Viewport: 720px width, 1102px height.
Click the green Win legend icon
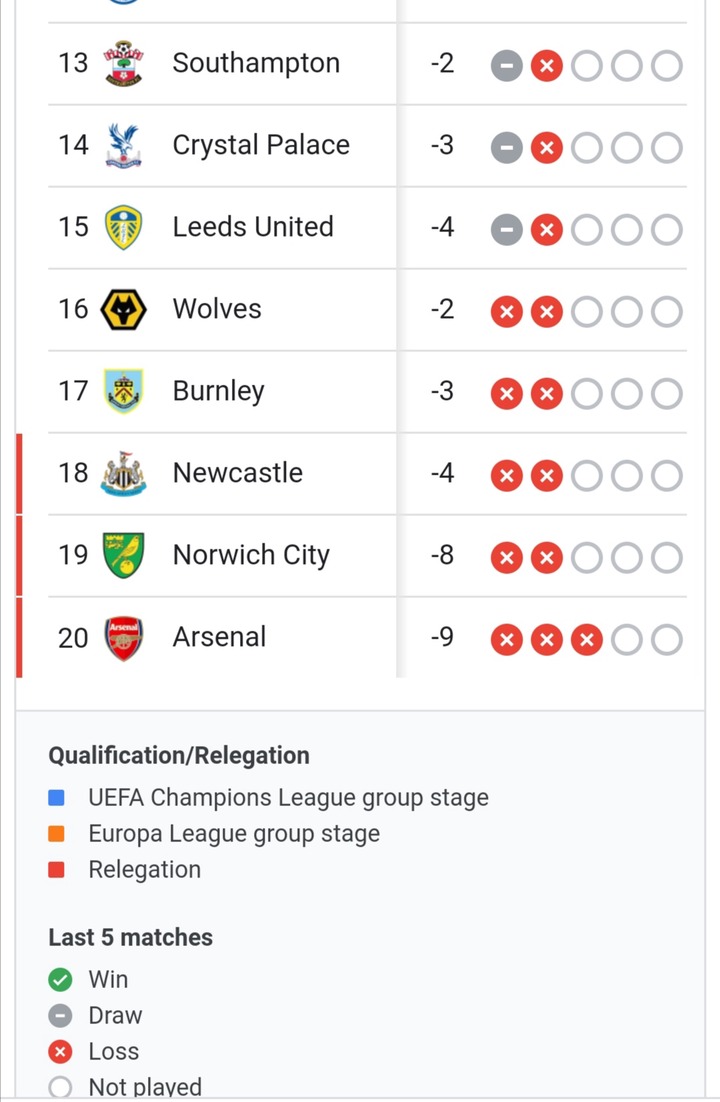tap(60, 979)
